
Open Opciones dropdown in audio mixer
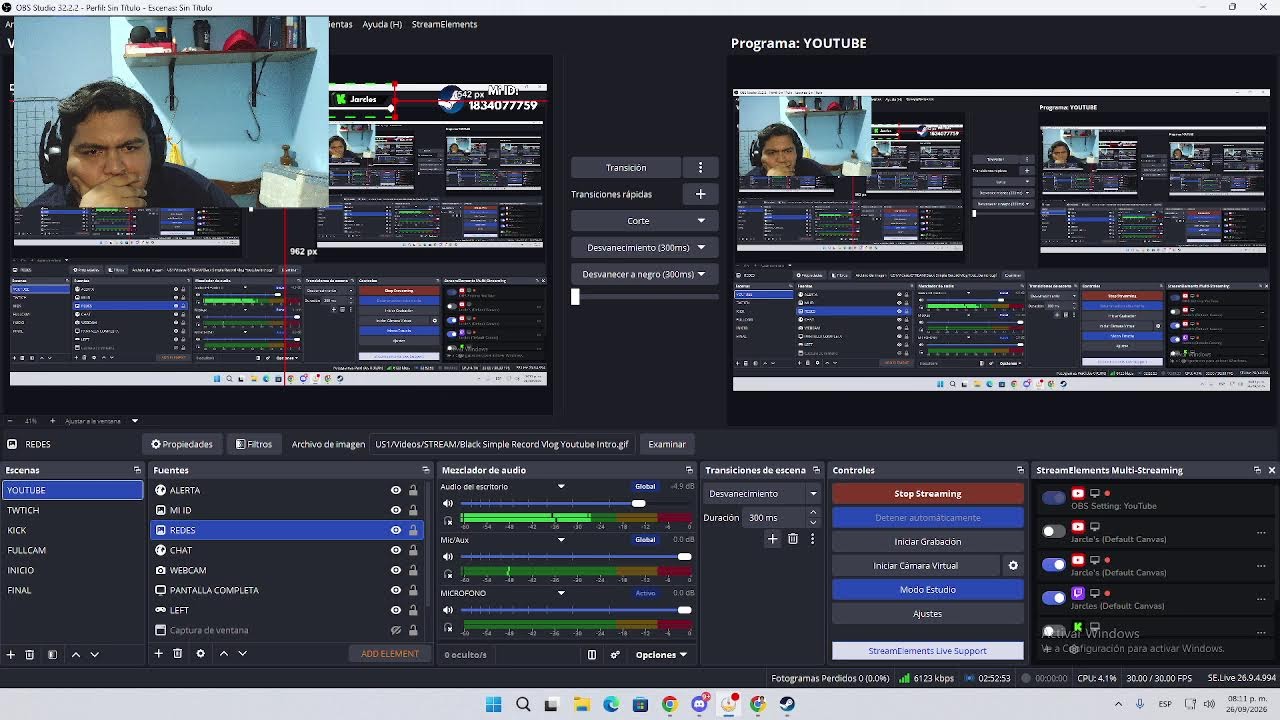pyautogui.click(x=661, y=655)
